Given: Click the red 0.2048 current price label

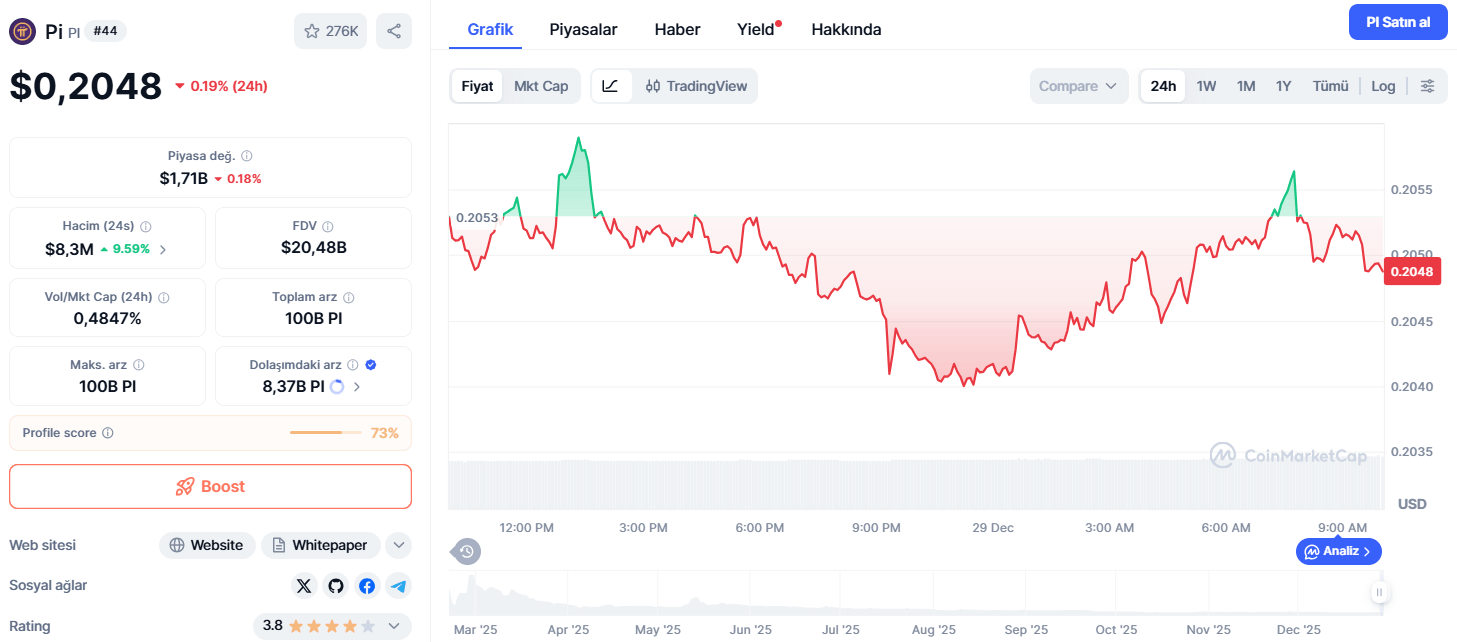Looking at the screenshot, I should tap(1412, 271).
